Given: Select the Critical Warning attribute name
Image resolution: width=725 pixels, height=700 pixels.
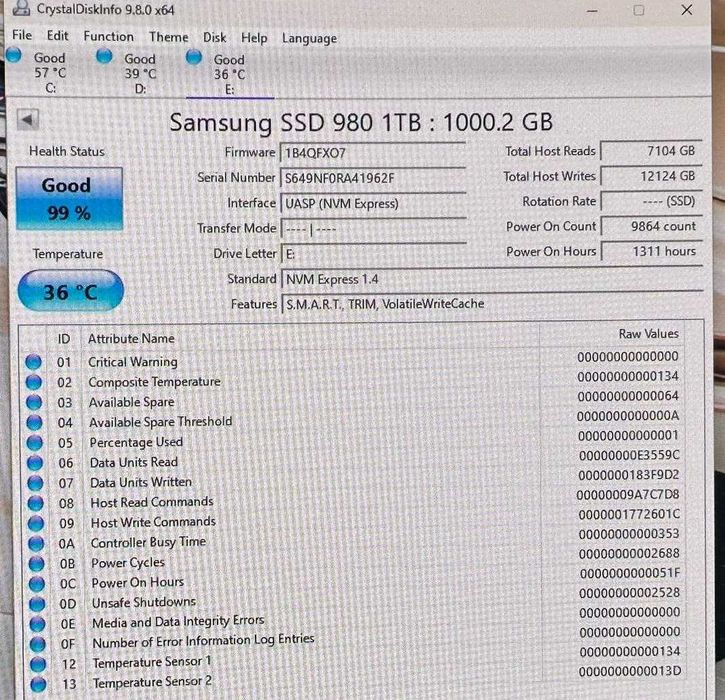Looking at the screenshot, I should pos(133,362).
